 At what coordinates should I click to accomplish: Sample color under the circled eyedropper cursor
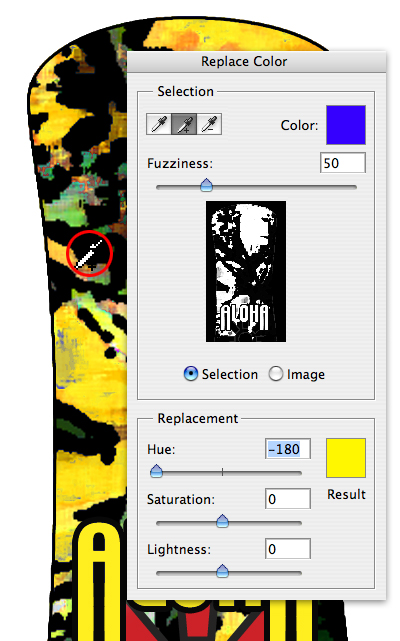click(79, 266)
